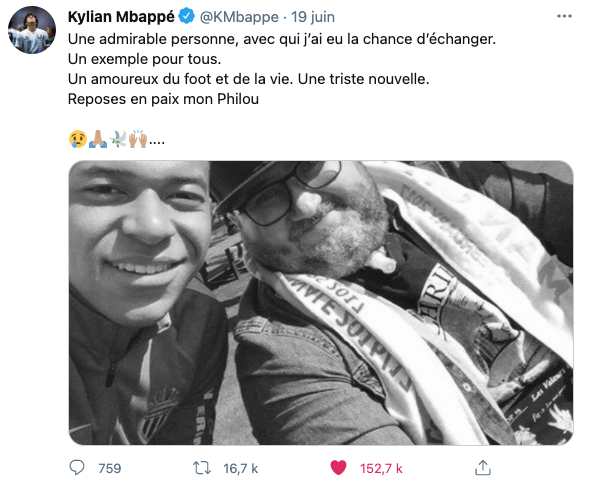
Task: Click the 152,7 k likes count
Action: (x=381, y=468)
